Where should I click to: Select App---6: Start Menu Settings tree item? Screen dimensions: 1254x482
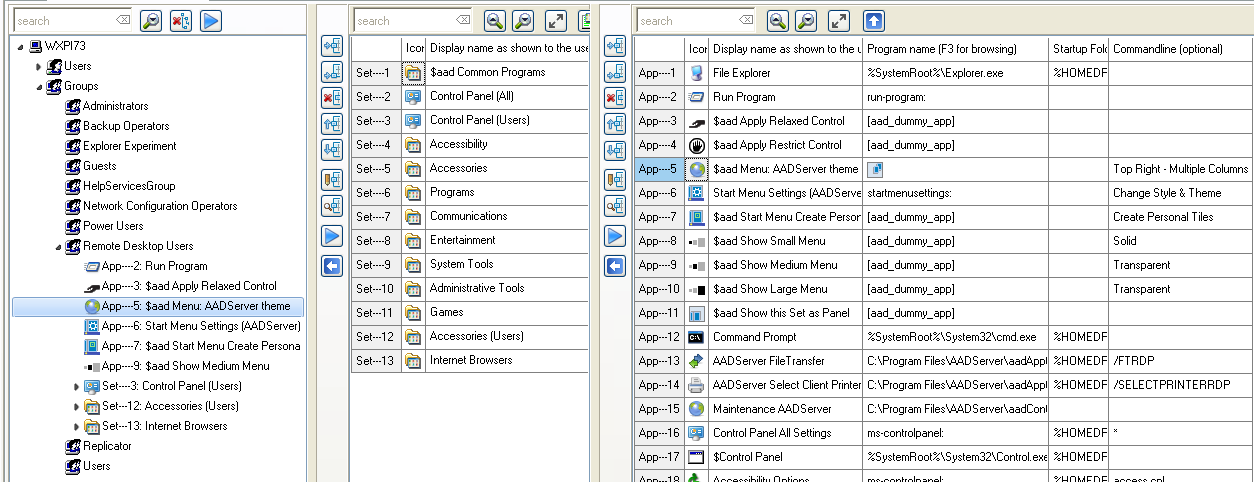coord(200,326)
